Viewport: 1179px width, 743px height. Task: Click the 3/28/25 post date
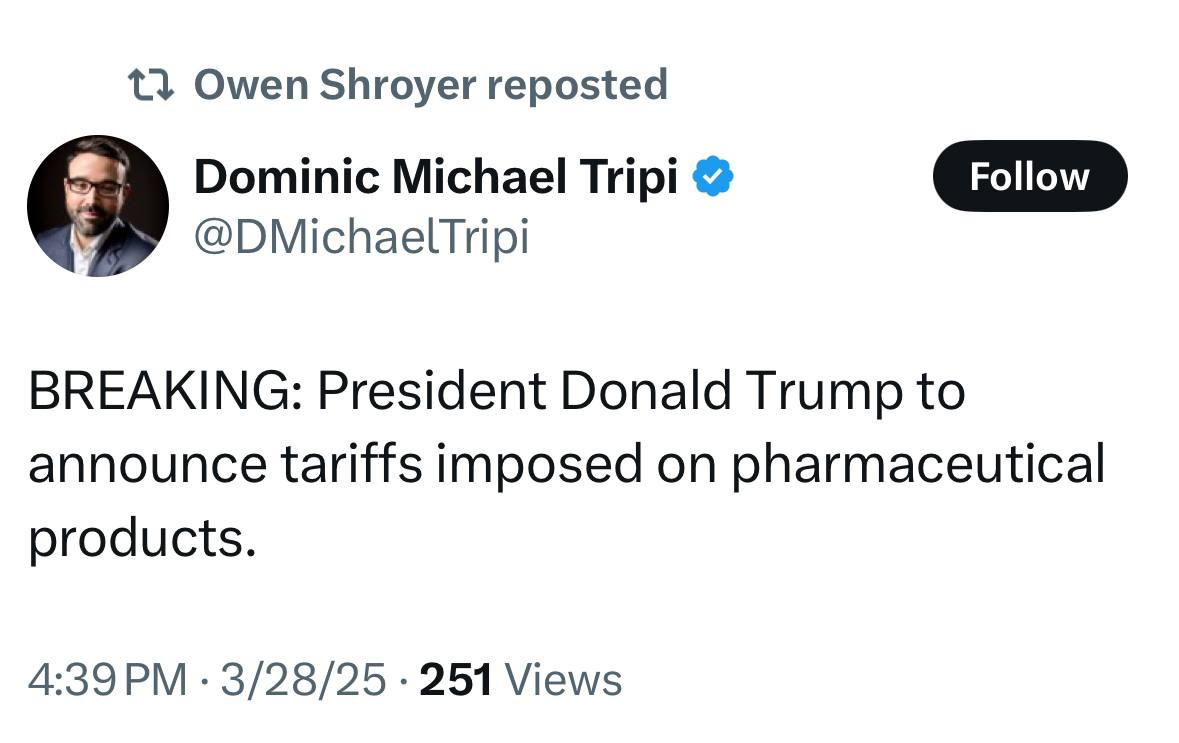tap(303, 681)
